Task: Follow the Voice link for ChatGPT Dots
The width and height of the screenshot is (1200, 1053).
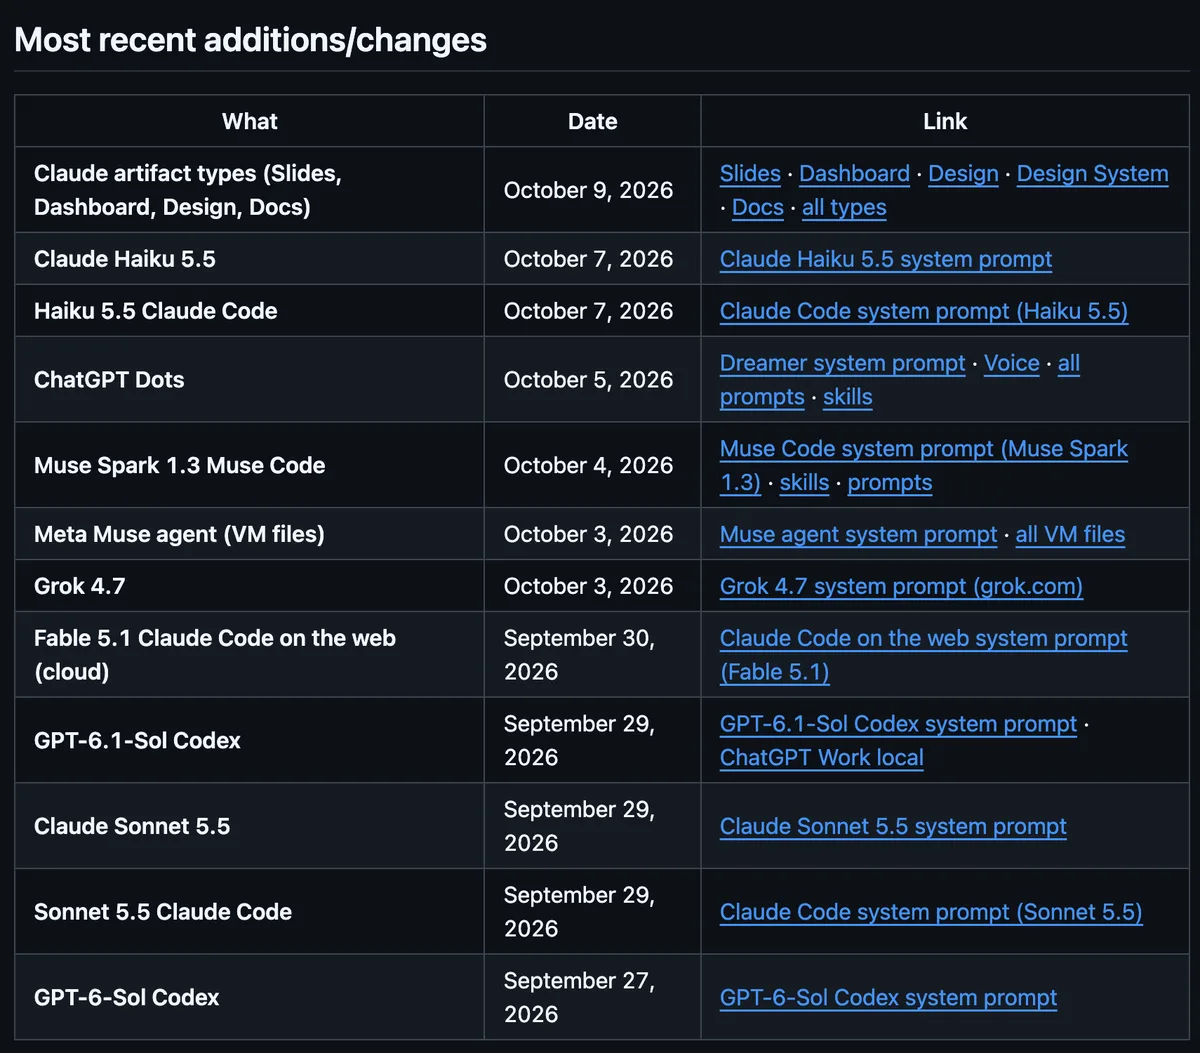Action: tap(1012, 364)
